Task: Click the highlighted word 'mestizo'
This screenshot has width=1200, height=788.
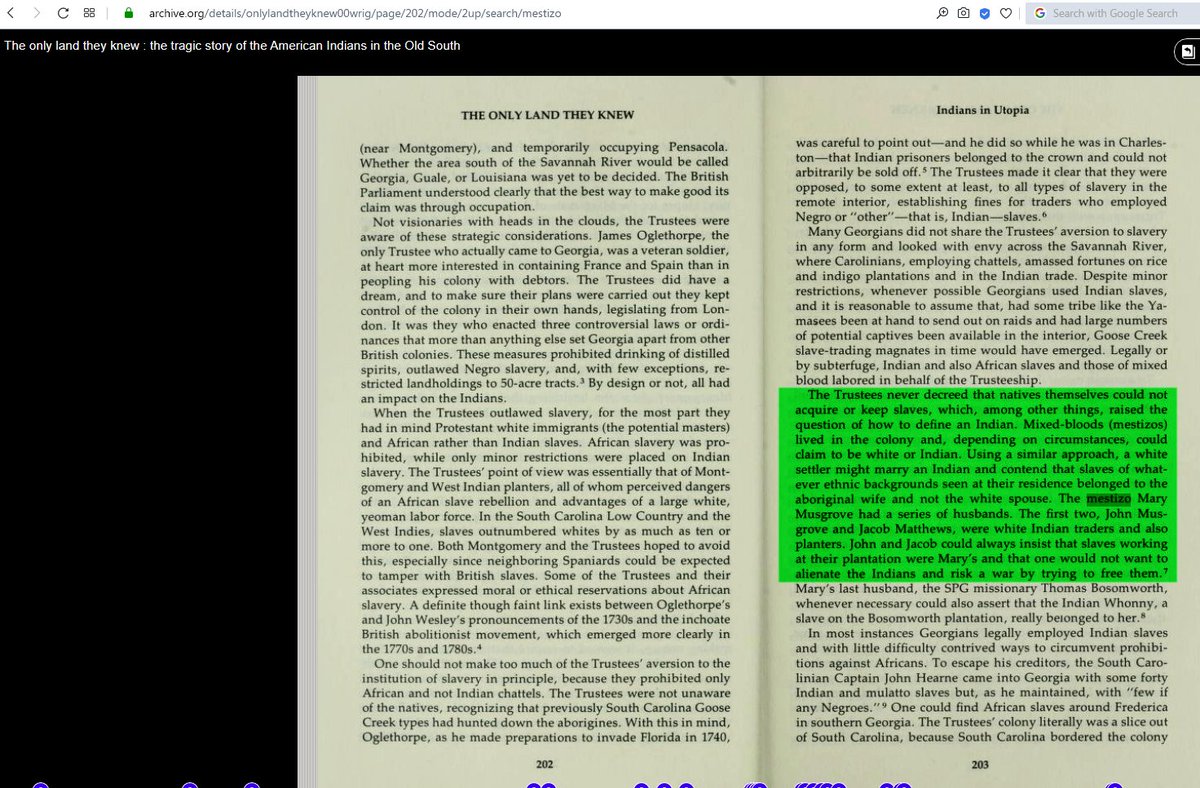Action: [1108, 498]
